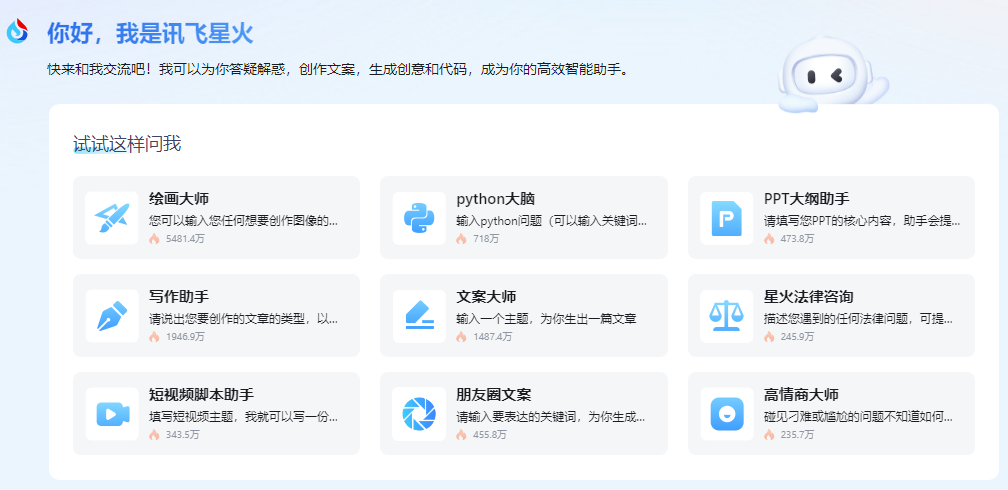
Task: Click the 718万 usage count
Action: (486, 239)
